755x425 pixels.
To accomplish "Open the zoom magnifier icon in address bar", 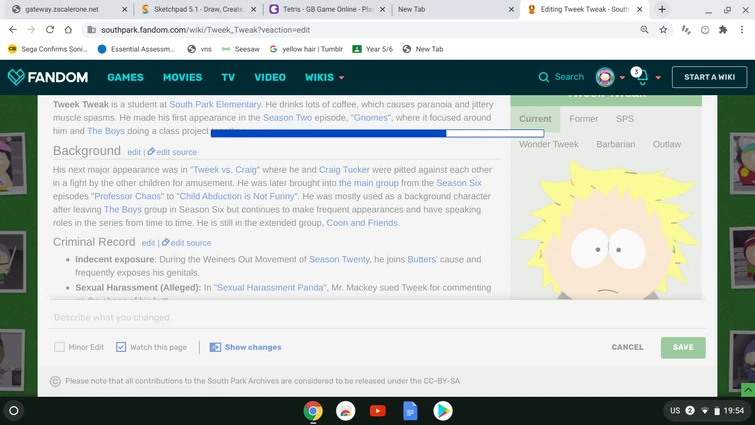I will point(644,30).
